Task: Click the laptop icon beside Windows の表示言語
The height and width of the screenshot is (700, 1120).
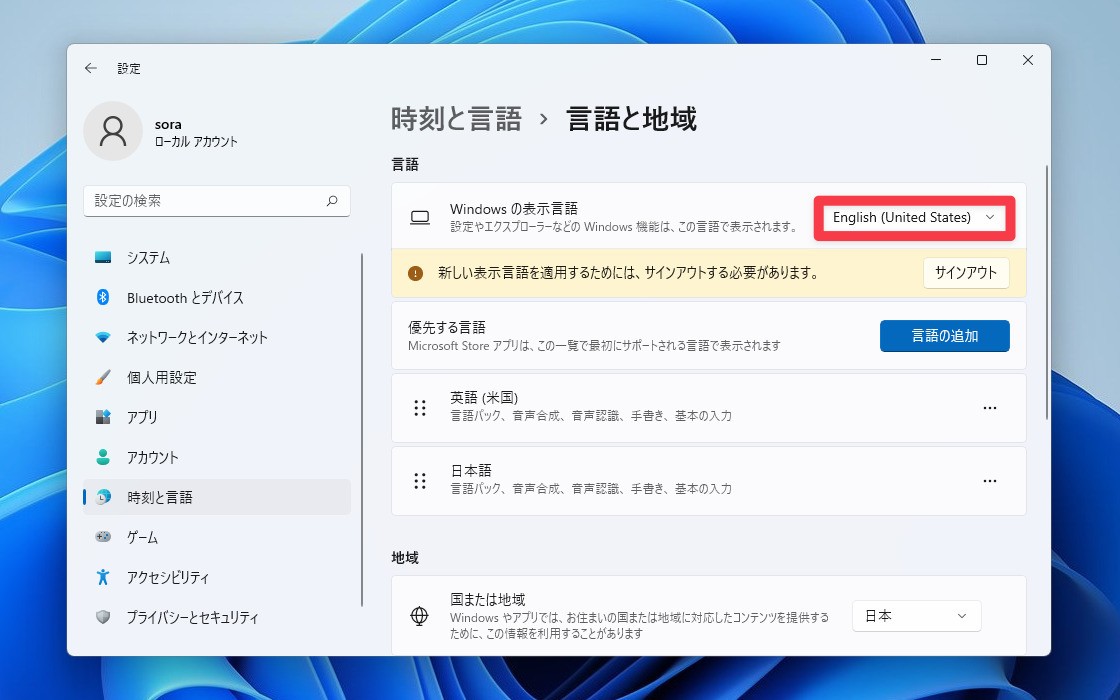Action: click(420, 217)
